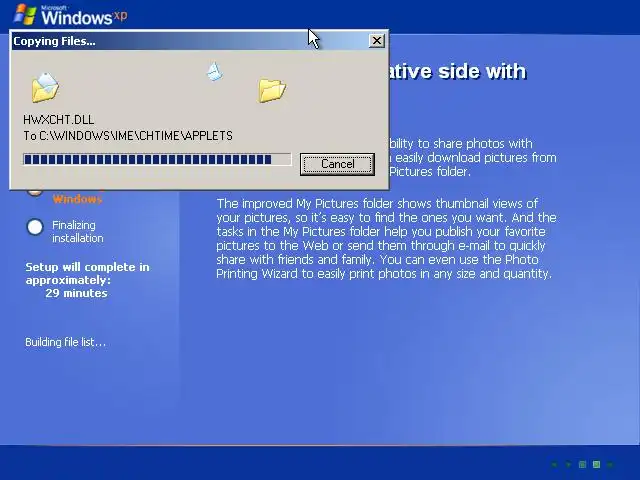Click the destination path C:\WINDOWS\IME\CHTIME\APPLETS

tap(136, 136)
